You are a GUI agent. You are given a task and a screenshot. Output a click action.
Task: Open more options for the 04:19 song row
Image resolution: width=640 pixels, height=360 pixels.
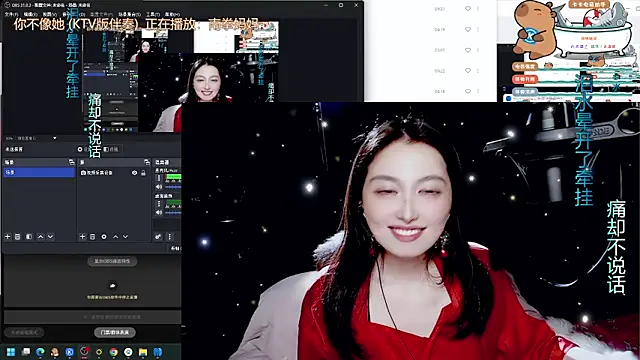(478, 29)
